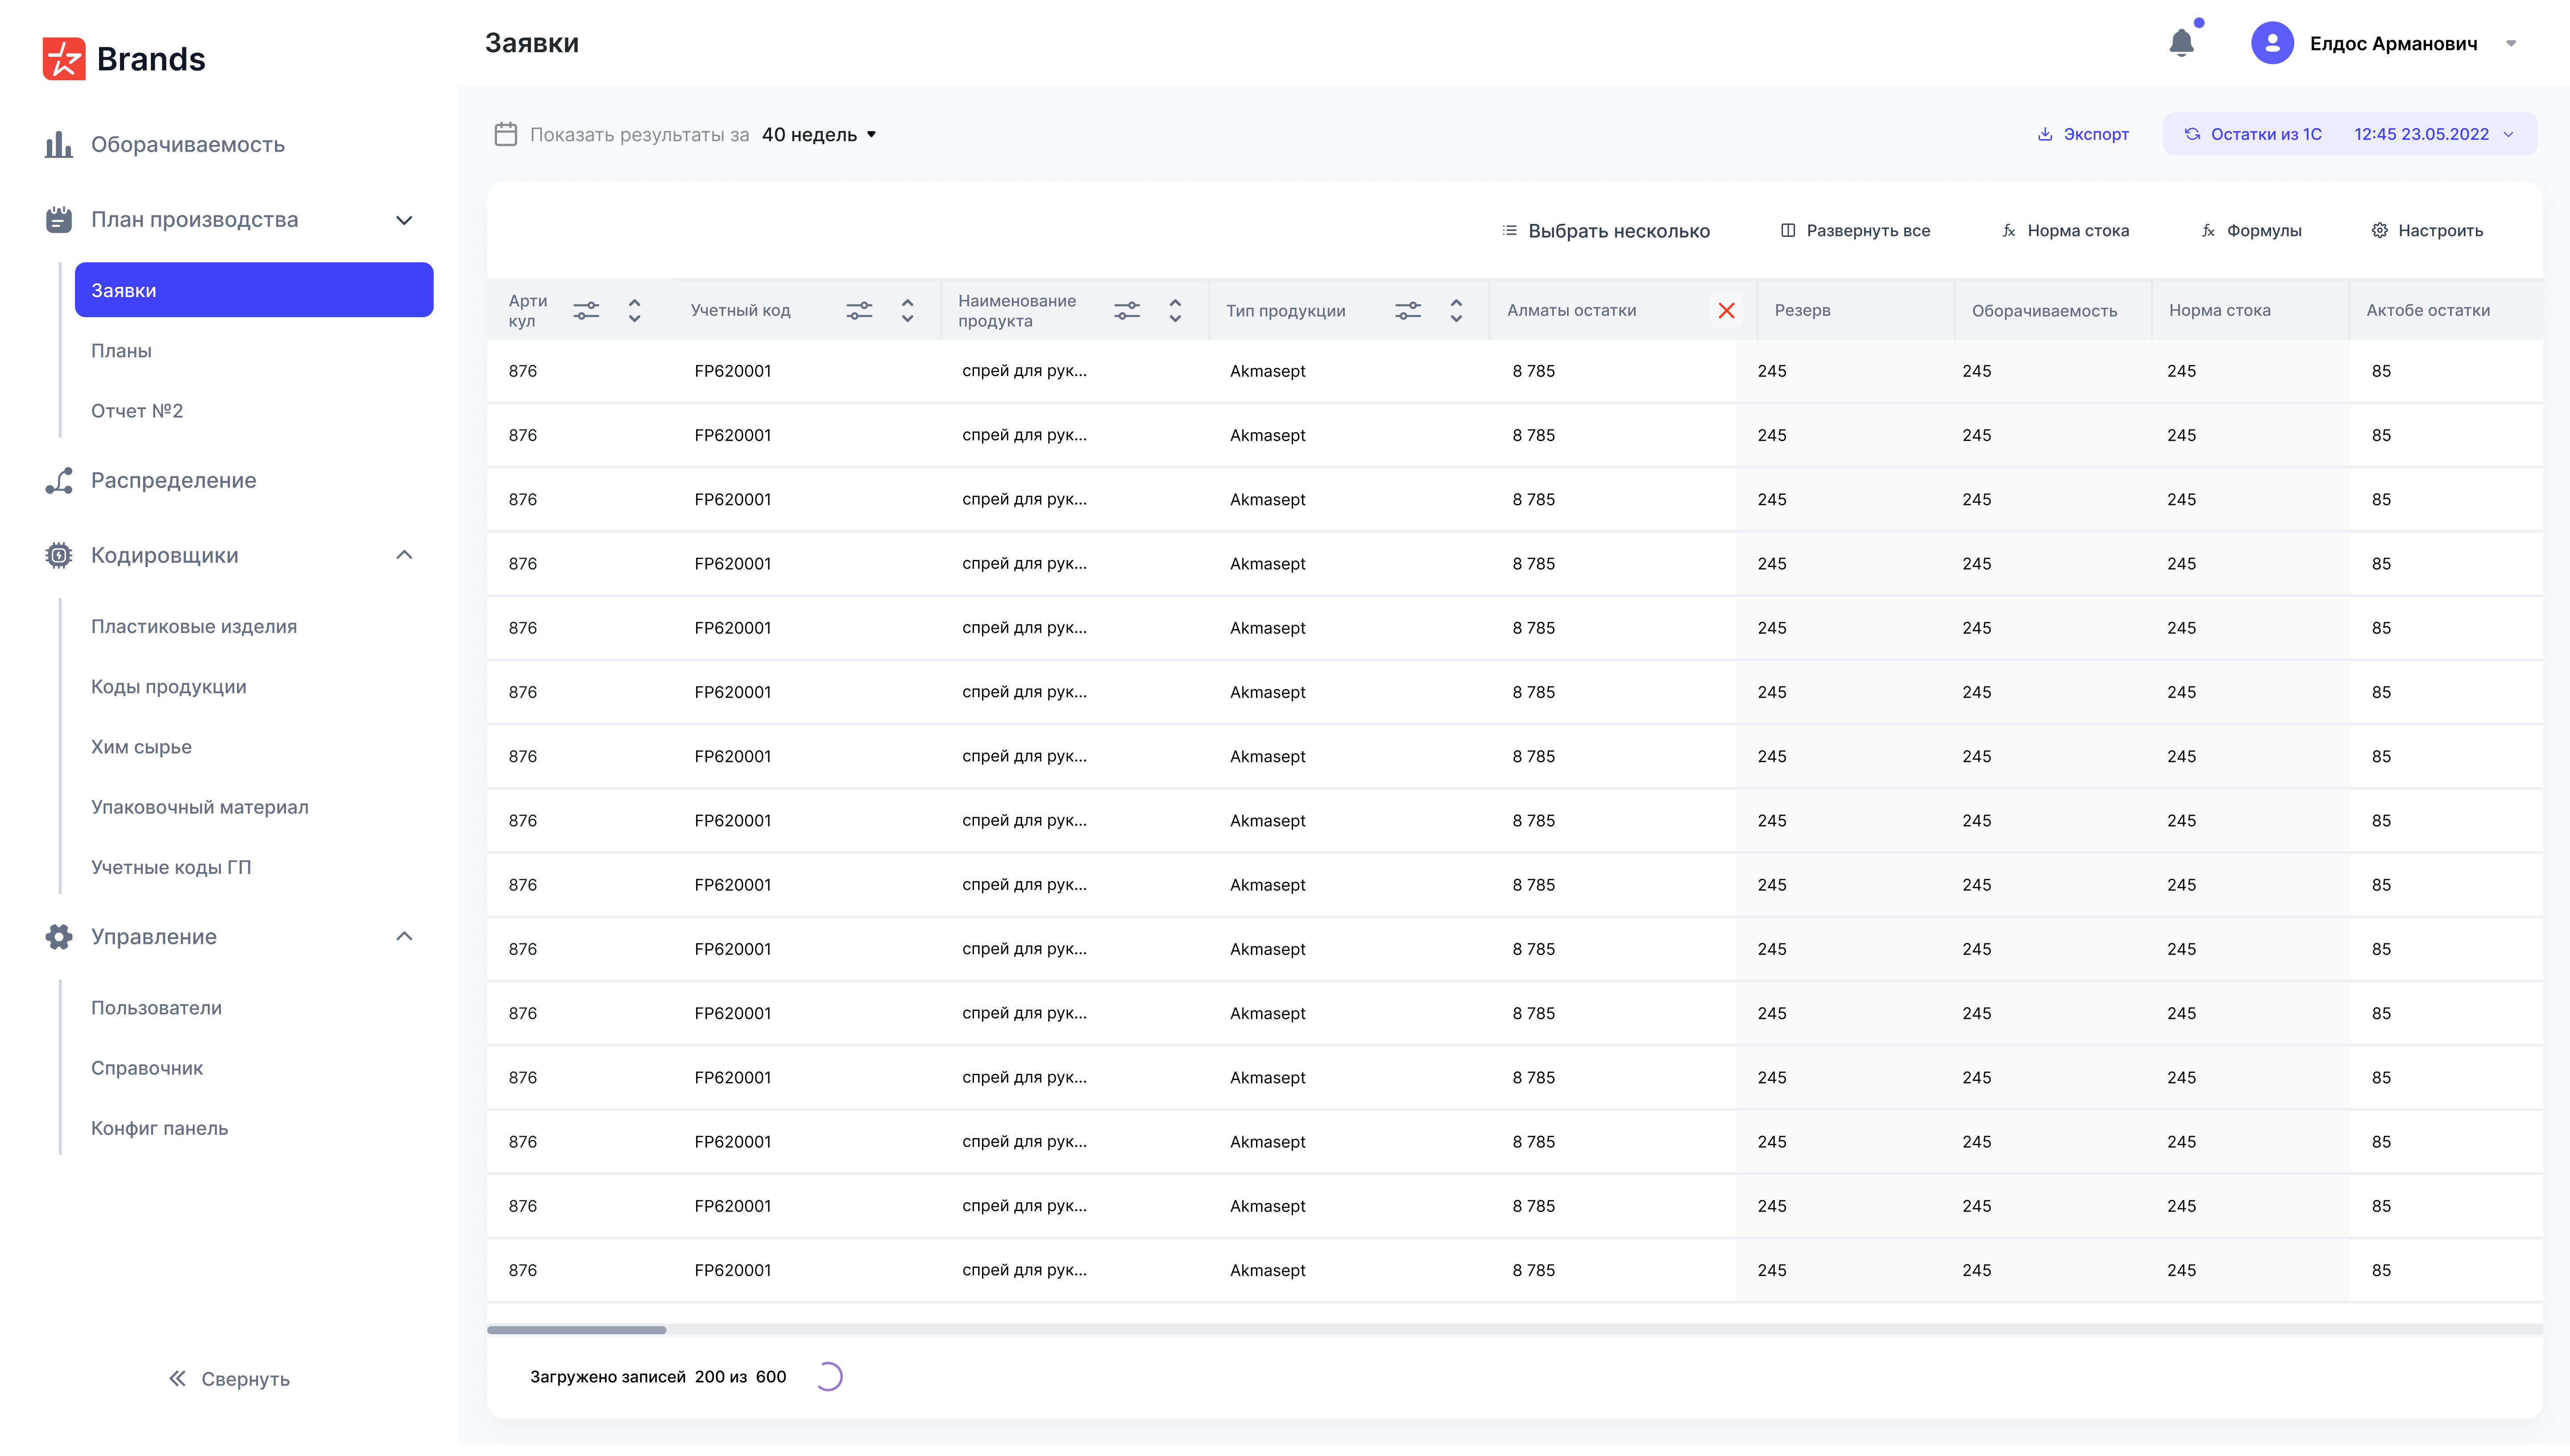Go to Пользователи in sidebar
Image resolution: width=2570 pixels, height=1456 pixels.
click(156, 1008)
